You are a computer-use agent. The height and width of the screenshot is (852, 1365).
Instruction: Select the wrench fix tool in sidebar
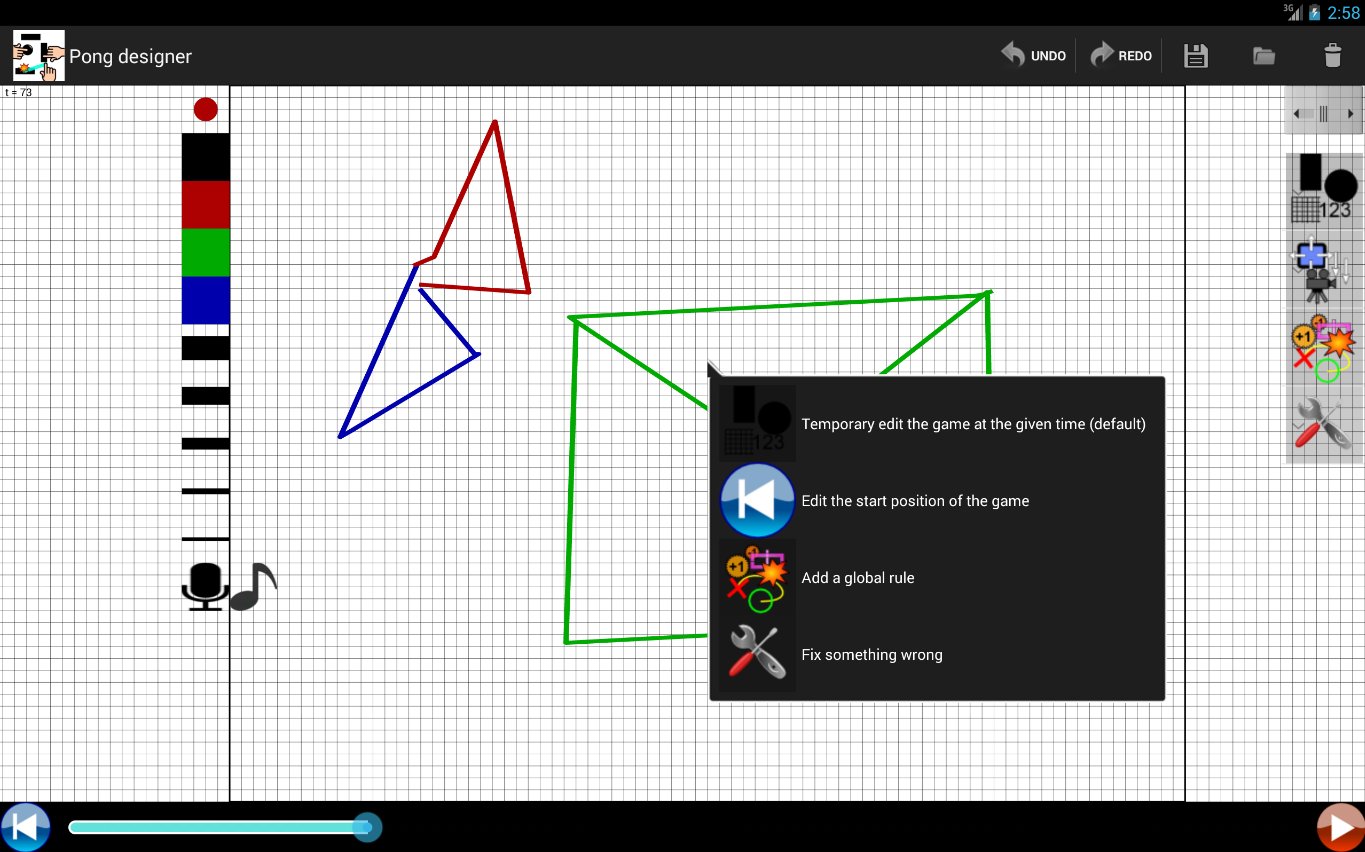1324,424
